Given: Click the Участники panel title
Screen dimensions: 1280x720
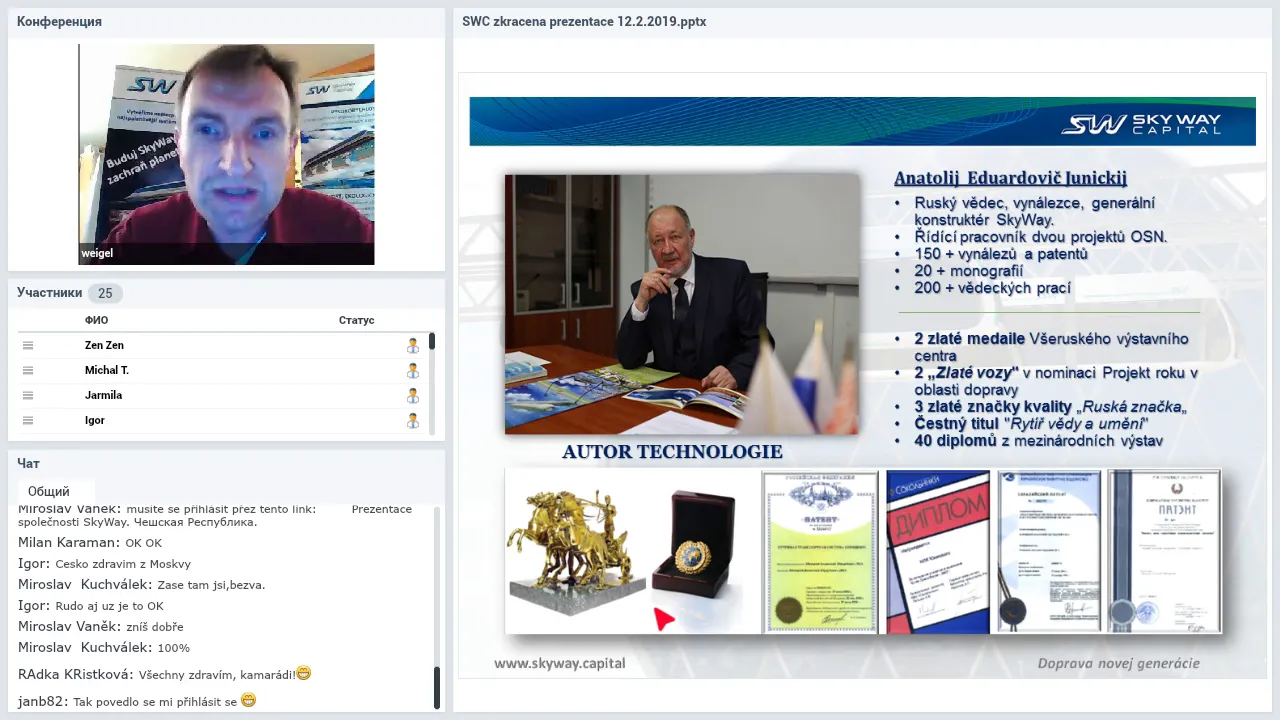Looking at the screenshot, I should (x=49, y=293).
